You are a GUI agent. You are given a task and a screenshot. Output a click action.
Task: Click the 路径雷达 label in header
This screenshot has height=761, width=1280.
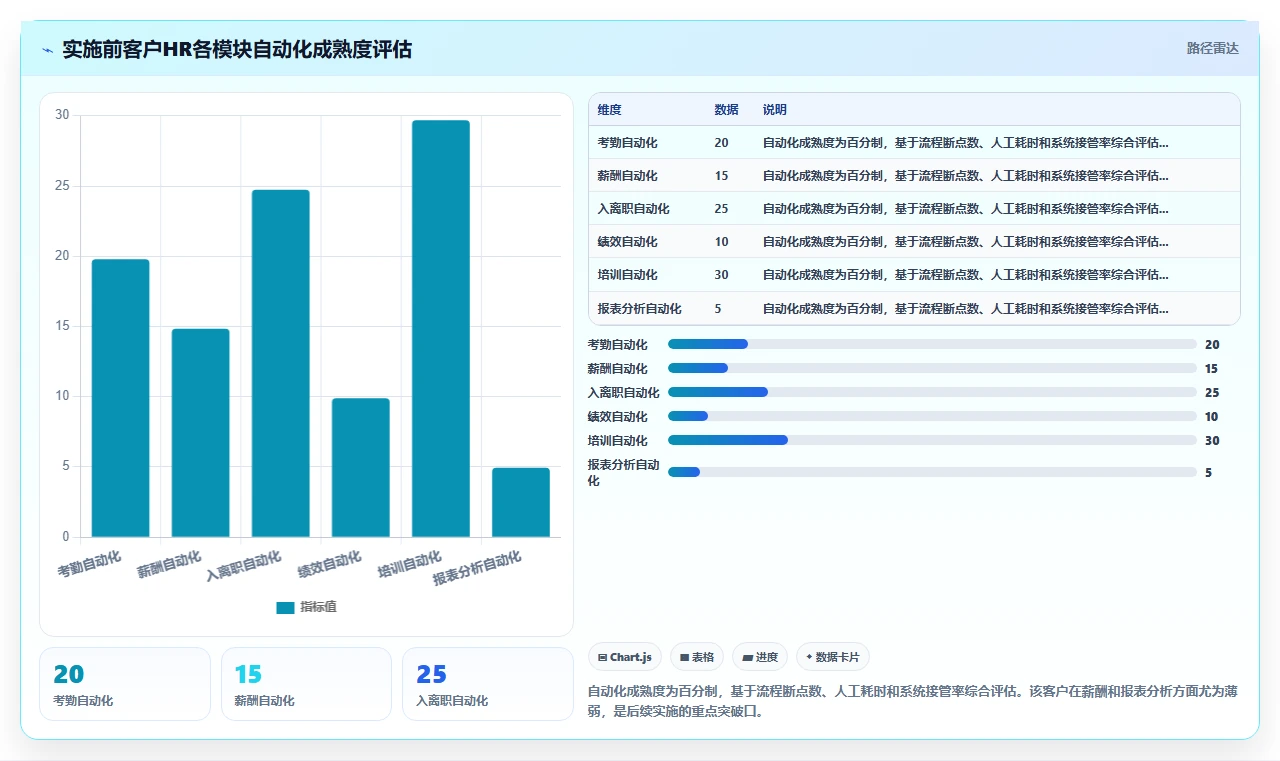pyautogui.click(x=1212, y=48)
